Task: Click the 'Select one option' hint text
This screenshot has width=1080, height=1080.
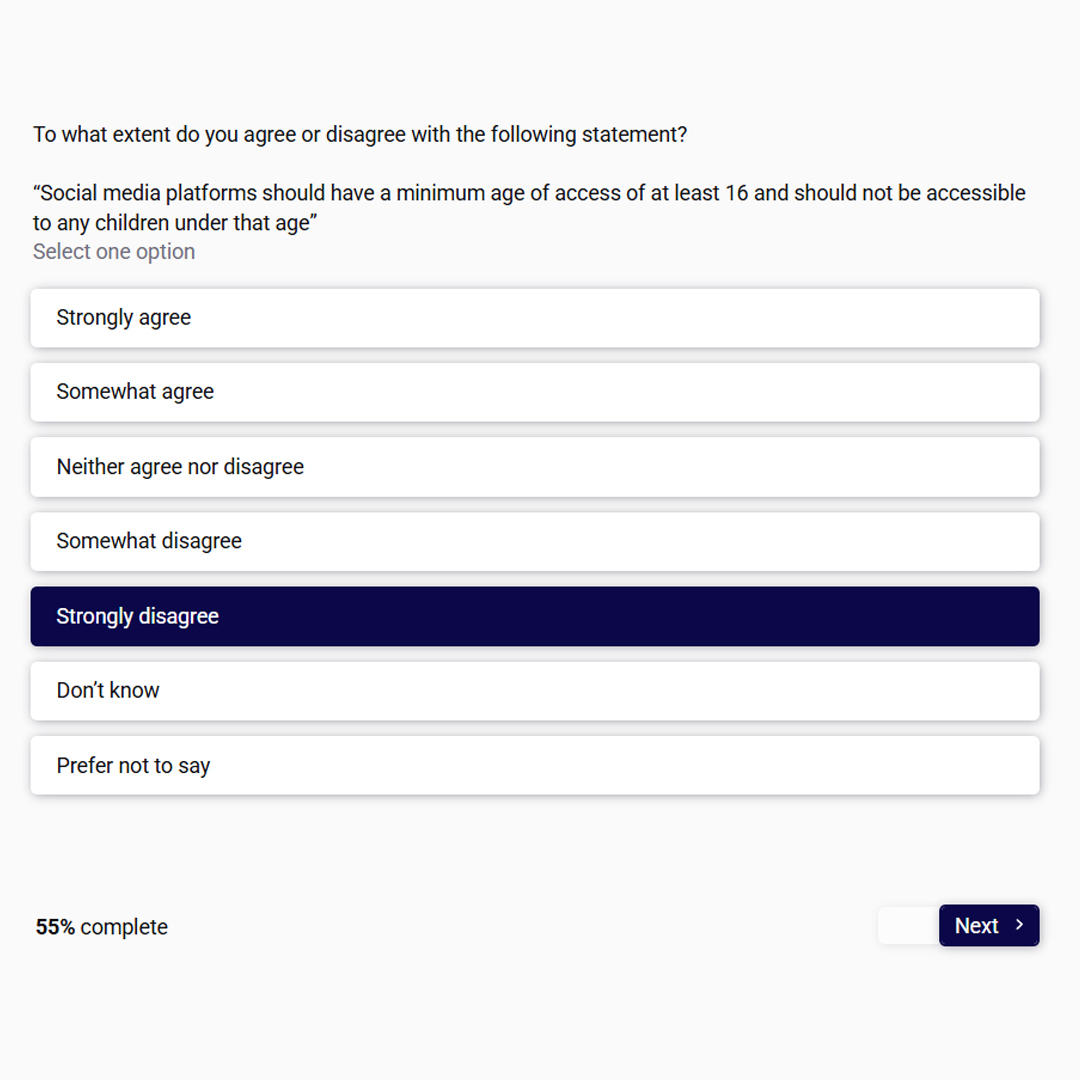Action: pos(114,251)
